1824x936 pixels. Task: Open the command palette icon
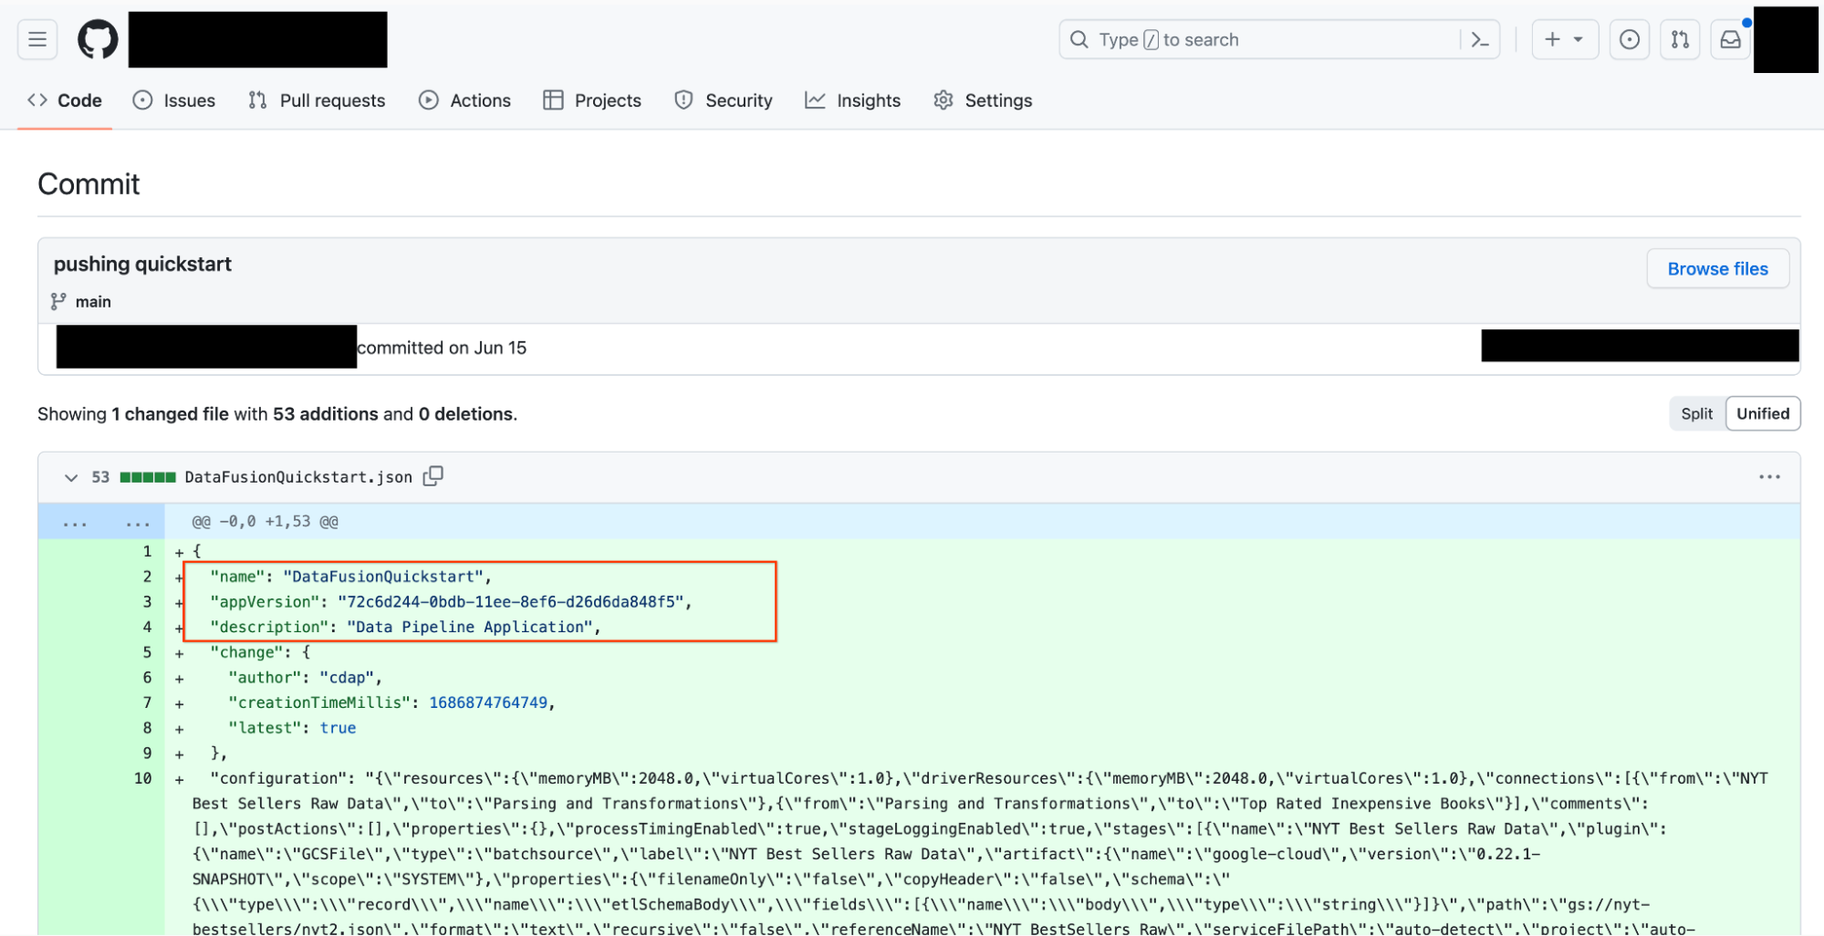pos(1480,40)
